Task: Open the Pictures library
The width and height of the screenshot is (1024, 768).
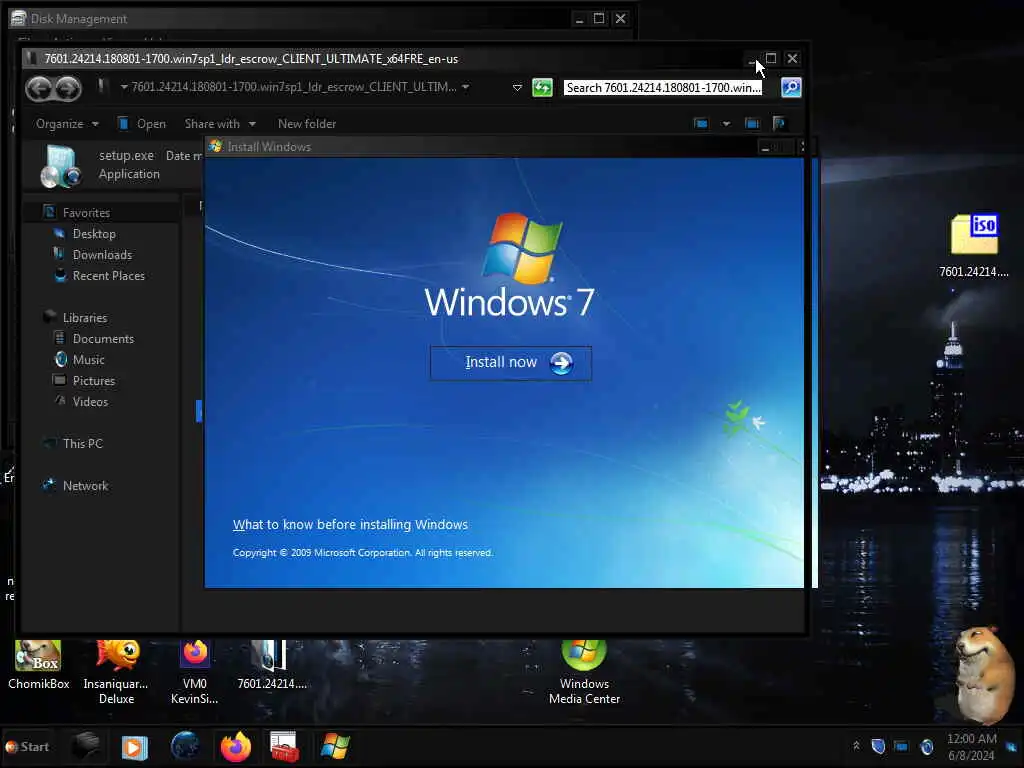Action: coord(85,380)
